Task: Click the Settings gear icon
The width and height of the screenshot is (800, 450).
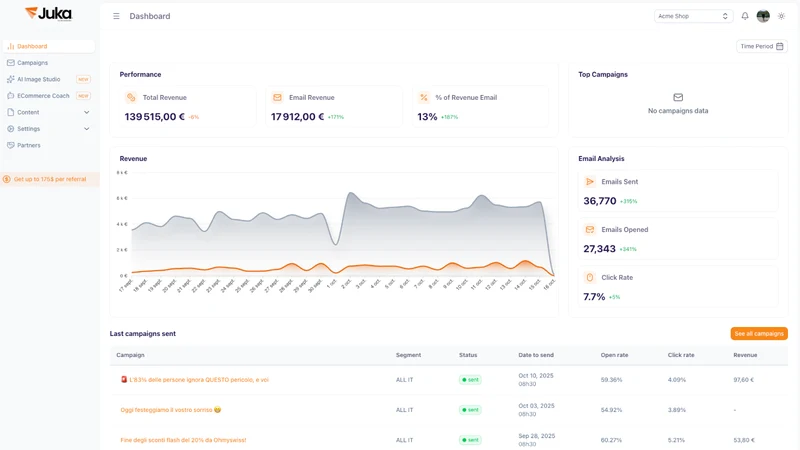Action: [x=11, y=129]
